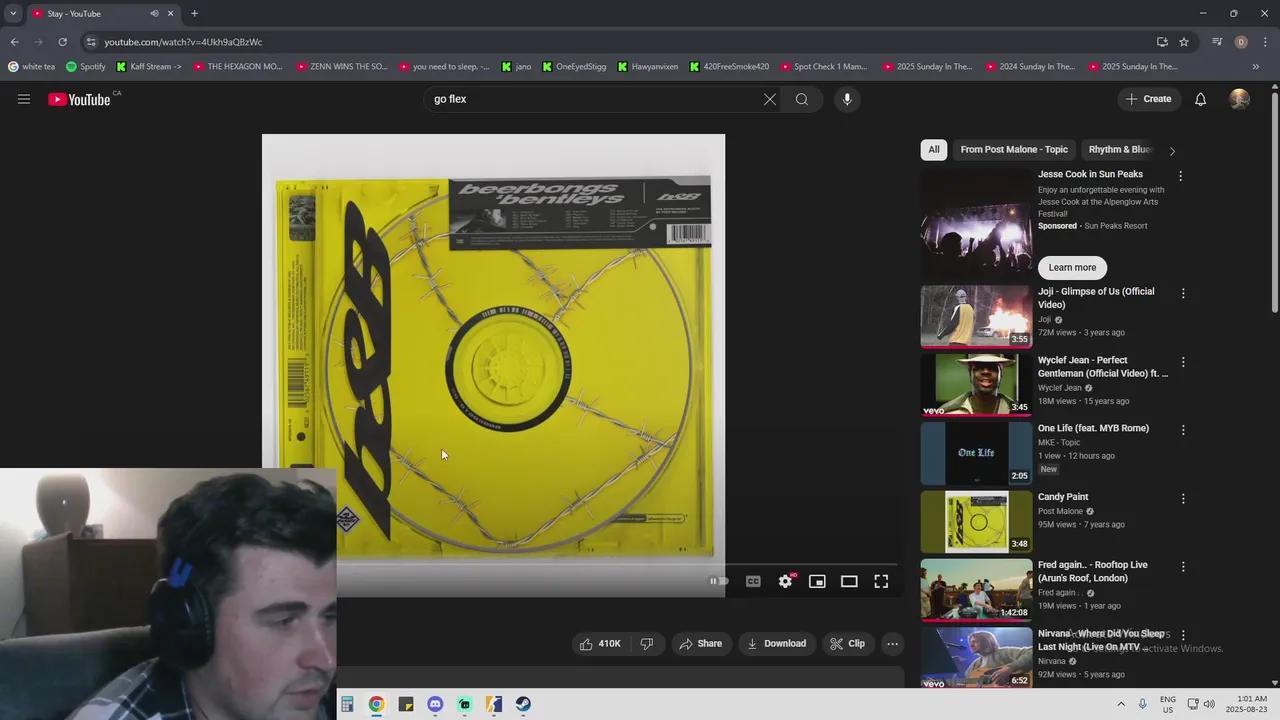This screenshot has height=720, width=1280.
Task: Open the Spotify bookmark
Action: (x=86, y=67)
